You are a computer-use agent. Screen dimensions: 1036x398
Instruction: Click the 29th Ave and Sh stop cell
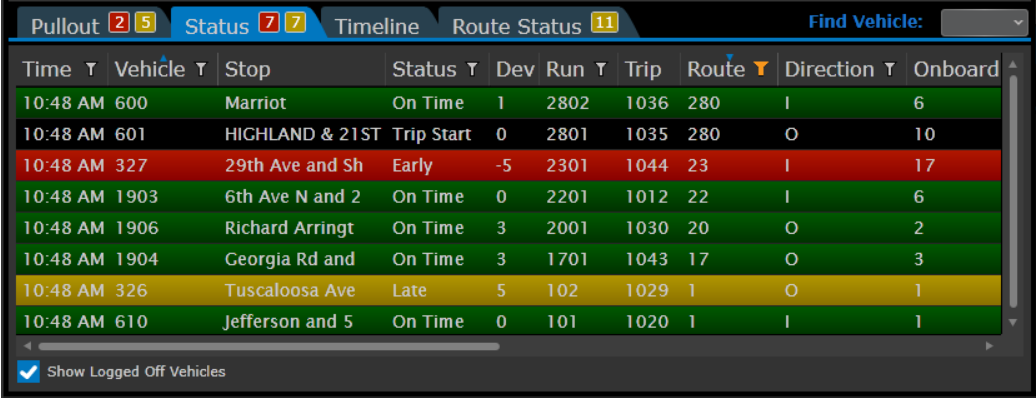pos(293,165)
